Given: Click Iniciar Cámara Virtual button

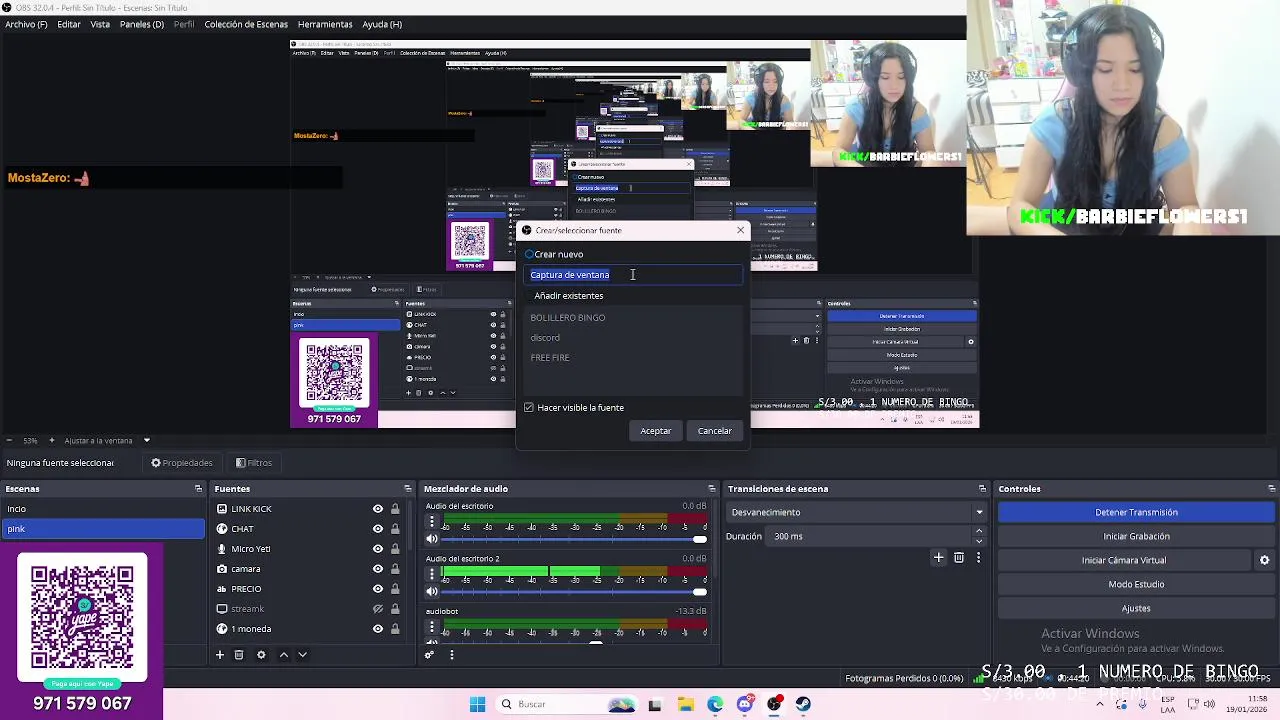Looking at the screenshot, I should (x=1124, y=560).
